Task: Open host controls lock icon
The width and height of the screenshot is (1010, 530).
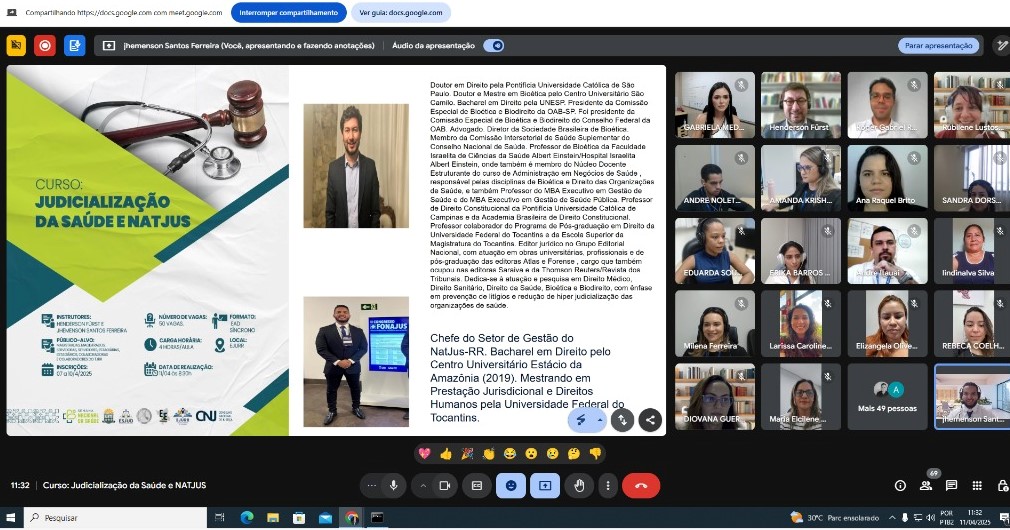Action: 1002,485
